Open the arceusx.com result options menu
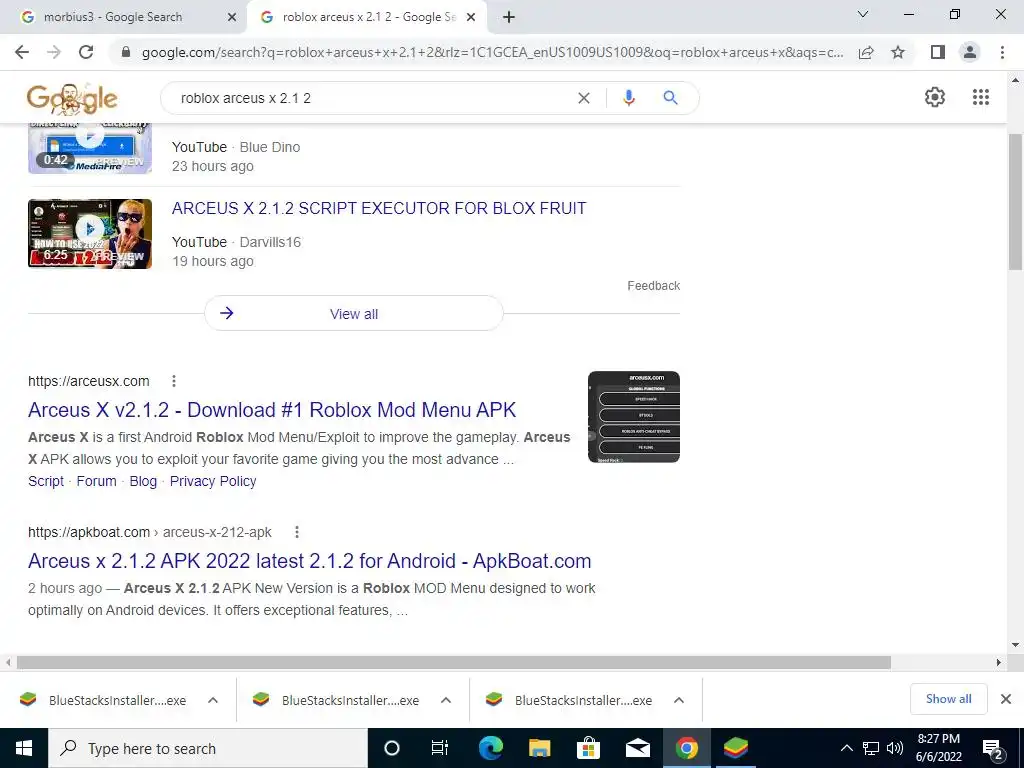Screen dimensions: 1024x768 click(x=174, y=381)
